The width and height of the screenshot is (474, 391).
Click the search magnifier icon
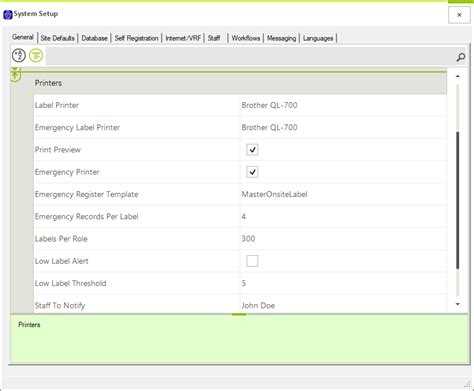[x=461, y=57]
